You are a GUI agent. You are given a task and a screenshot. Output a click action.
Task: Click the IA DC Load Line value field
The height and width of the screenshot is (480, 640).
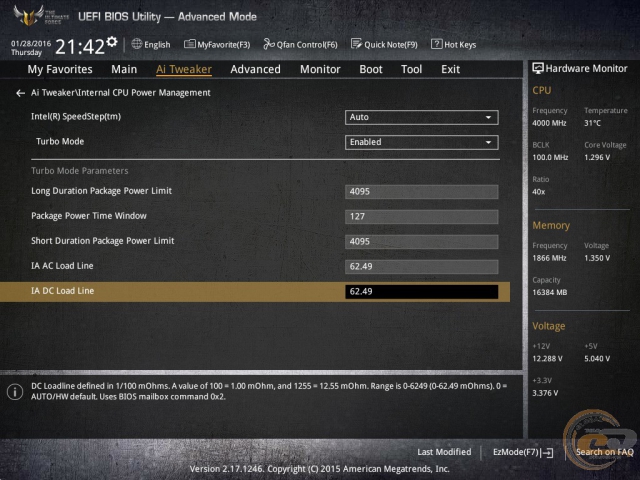[x=422, y=291]
